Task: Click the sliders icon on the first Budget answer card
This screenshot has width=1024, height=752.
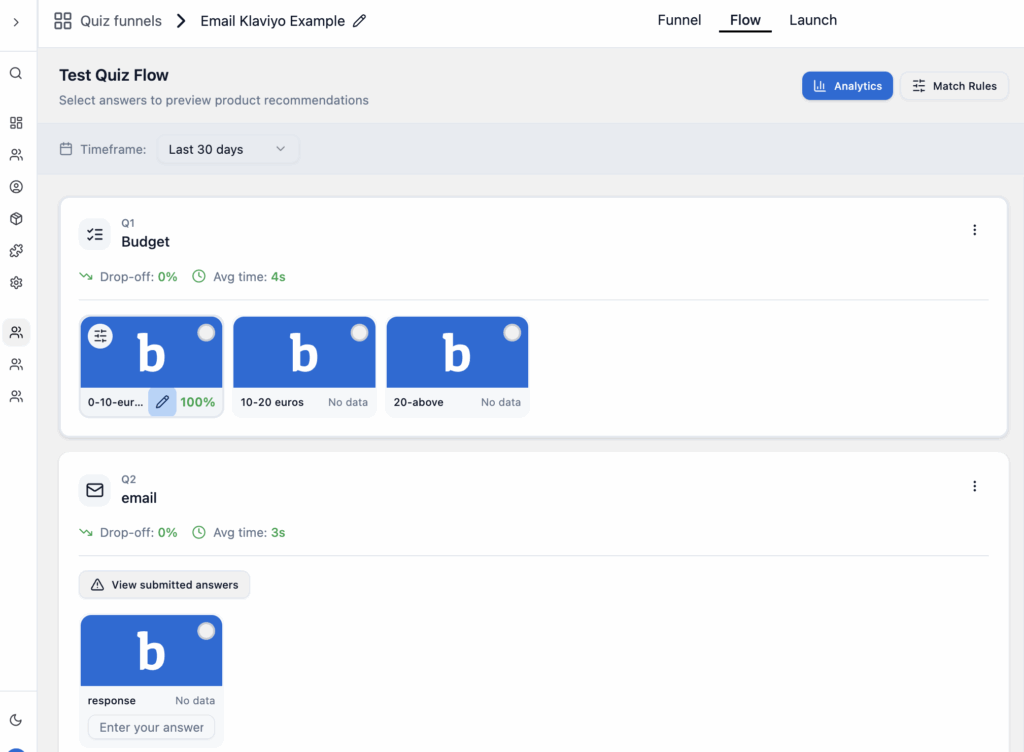Action: 100,336
